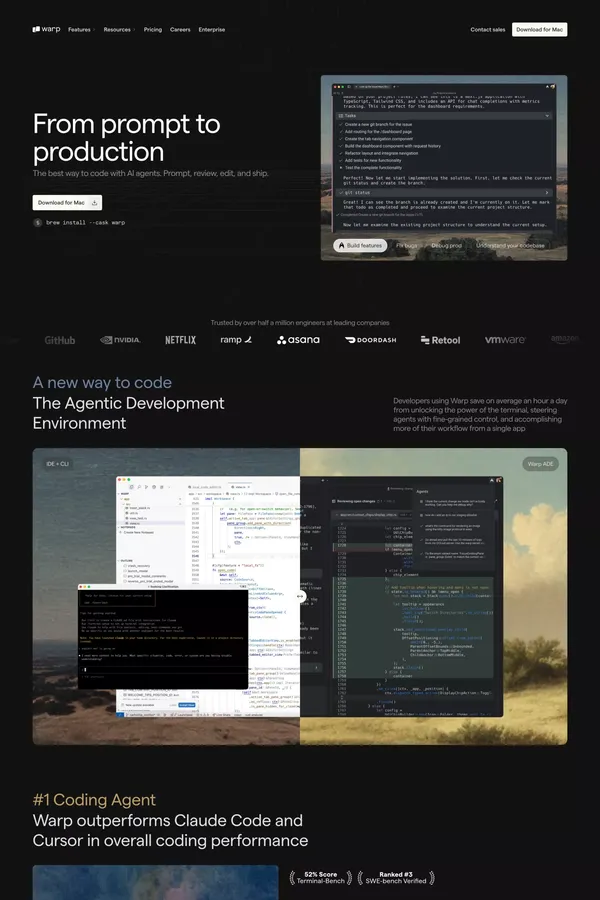Viewport: 600px width, 900px height.
Task: Click the Warp logo in the header
Action: [x=46, y=29]
